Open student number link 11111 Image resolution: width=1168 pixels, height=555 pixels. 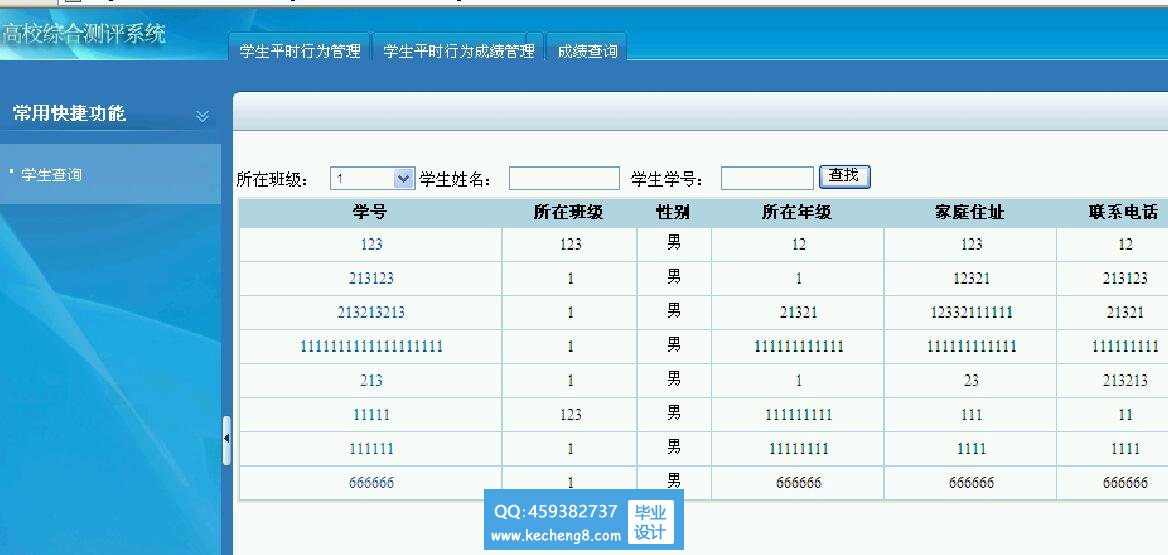click(x=371, y=415)
